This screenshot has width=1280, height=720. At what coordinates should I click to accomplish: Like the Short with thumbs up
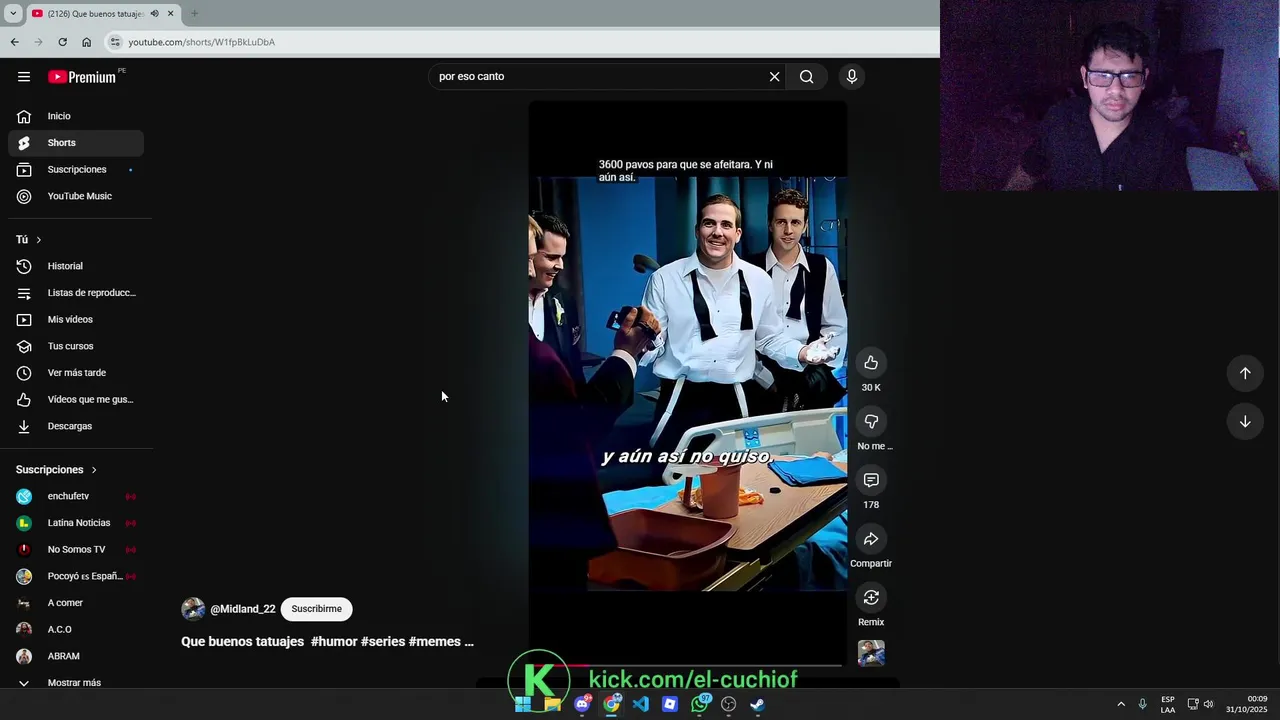coord(871,363)
